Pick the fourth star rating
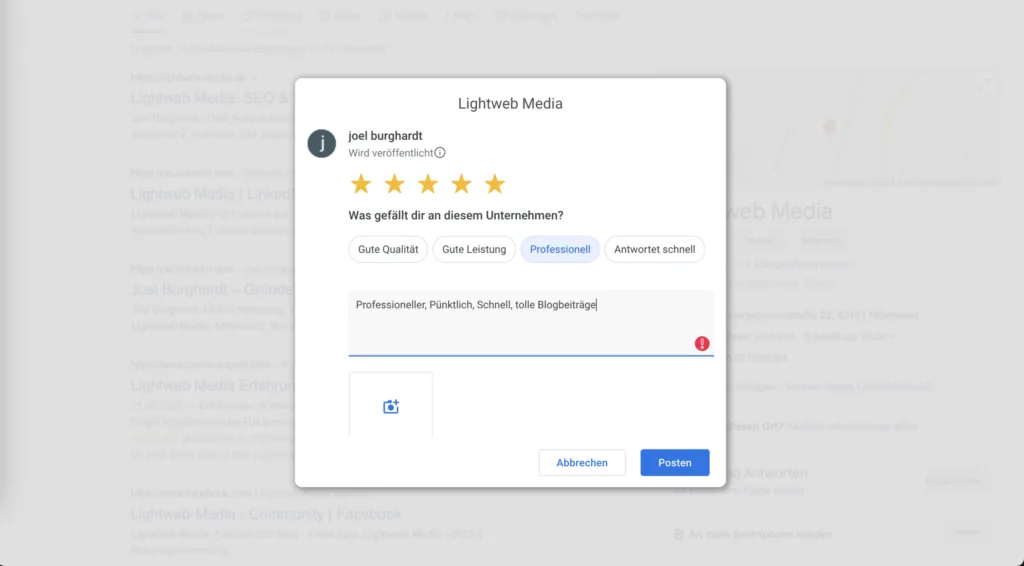This screenshot has width=1024, height=566. click(x=462, y=184)
